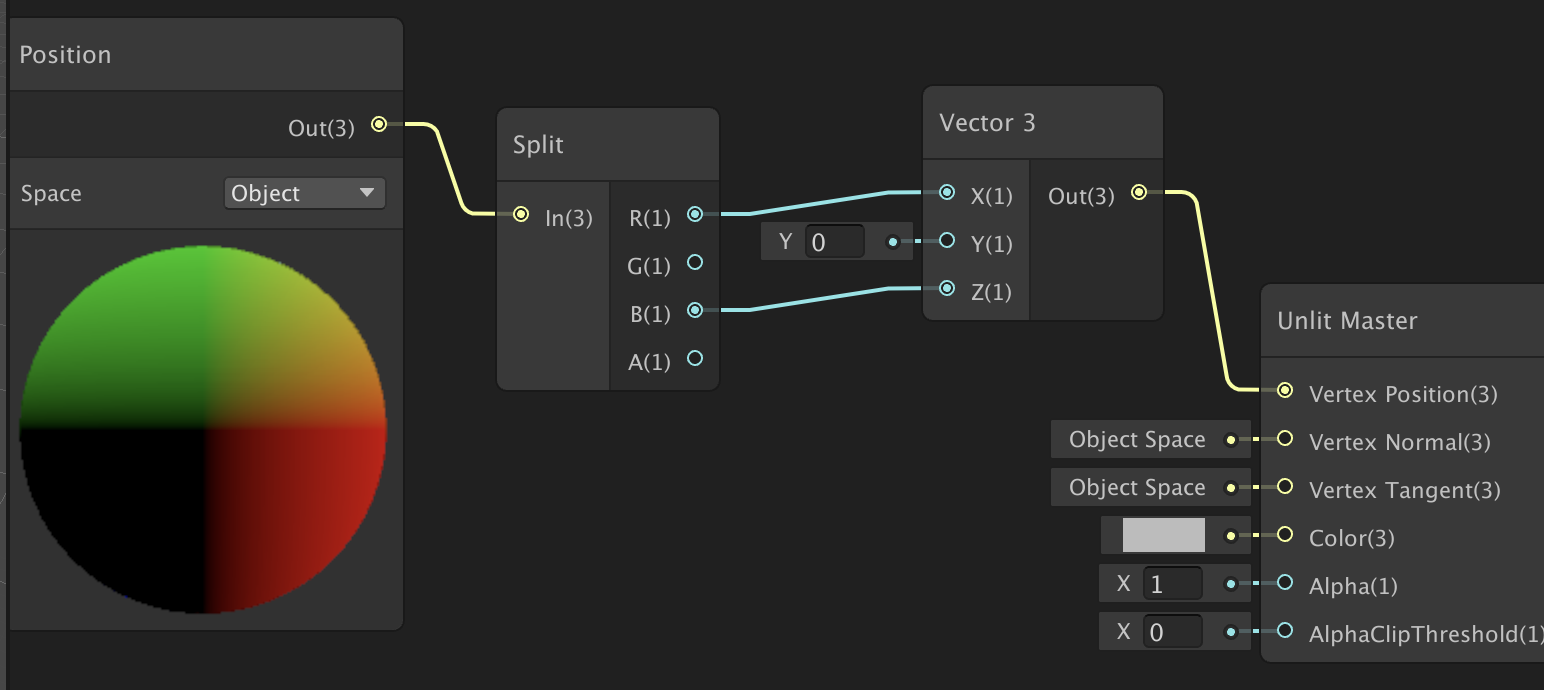Image resolution: width=1544 pixels, height=690 pixels.
Task: Click the Vertex Tangent Object Space slot
Action: (x=1137, y=488)
